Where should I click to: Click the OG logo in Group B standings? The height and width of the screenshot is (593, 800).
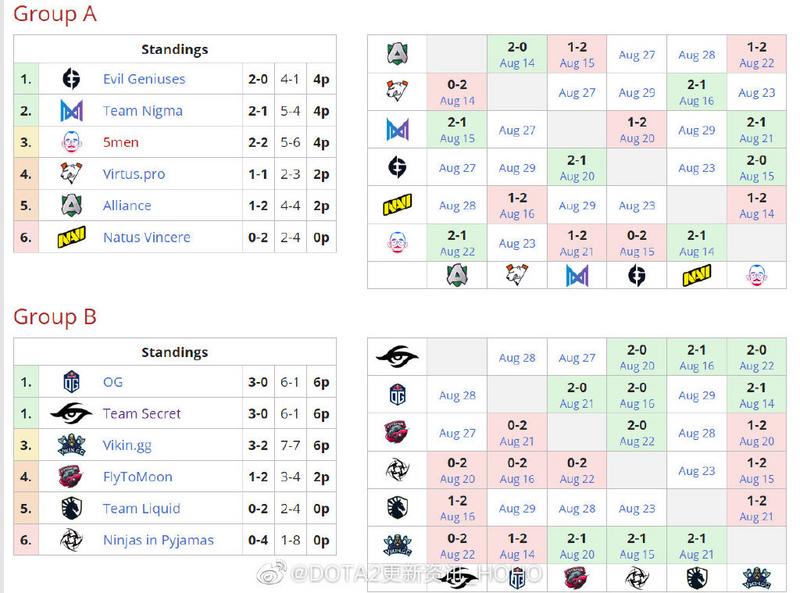[x=71, y=382]
